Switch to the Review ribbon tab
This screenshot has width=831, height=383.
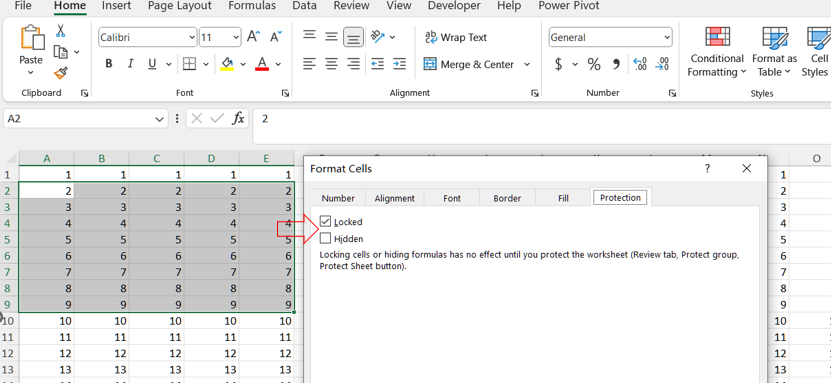pos(351,6)
